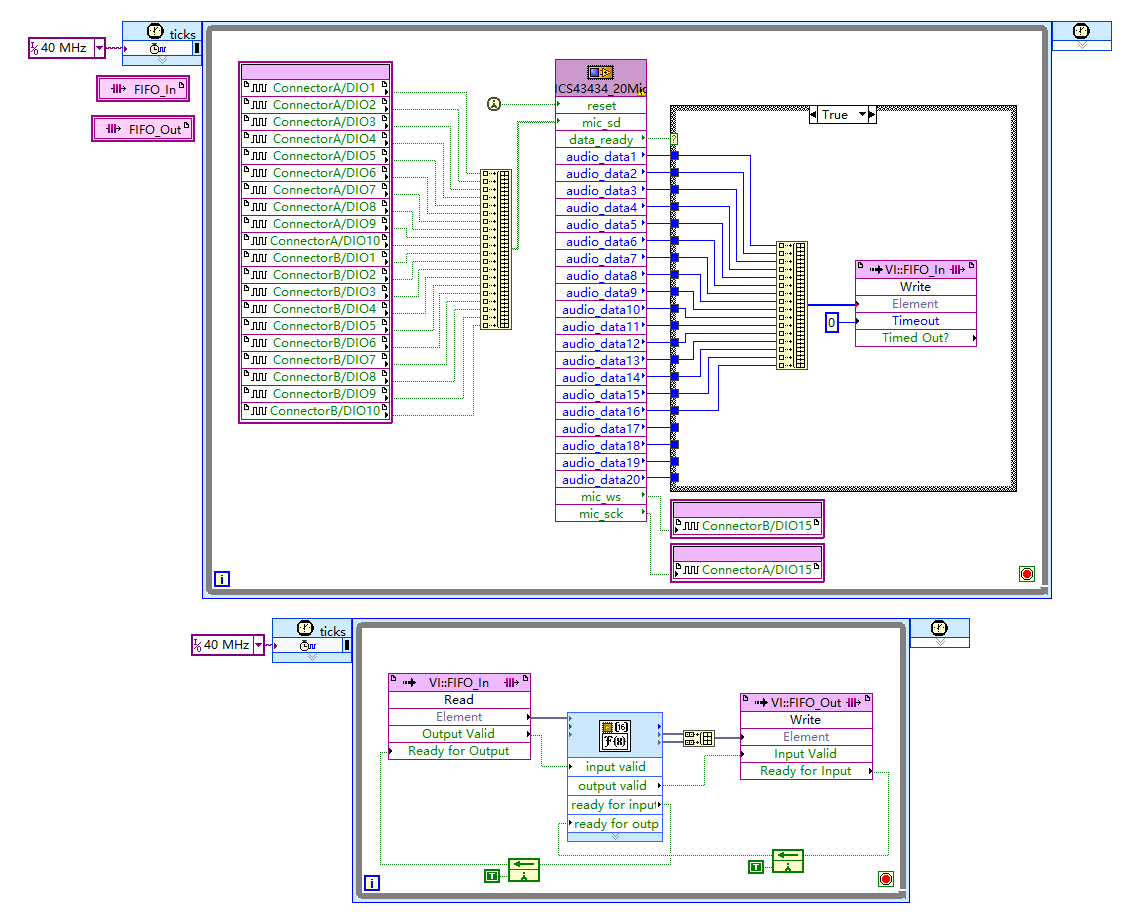Go to next case with right arrow
The width and height of the screenshot is (1132, 912).
[872, 115]
